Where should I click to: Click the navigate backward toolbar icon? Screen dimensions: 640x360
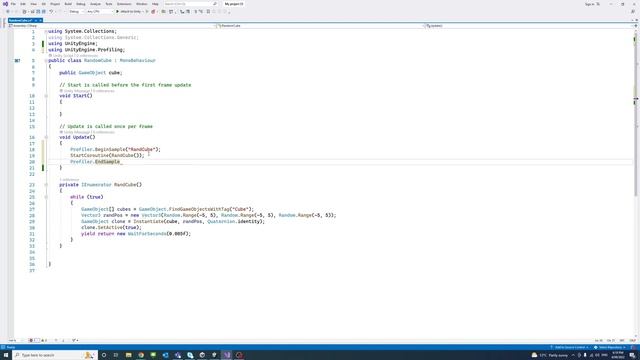[x=8, y=11]
